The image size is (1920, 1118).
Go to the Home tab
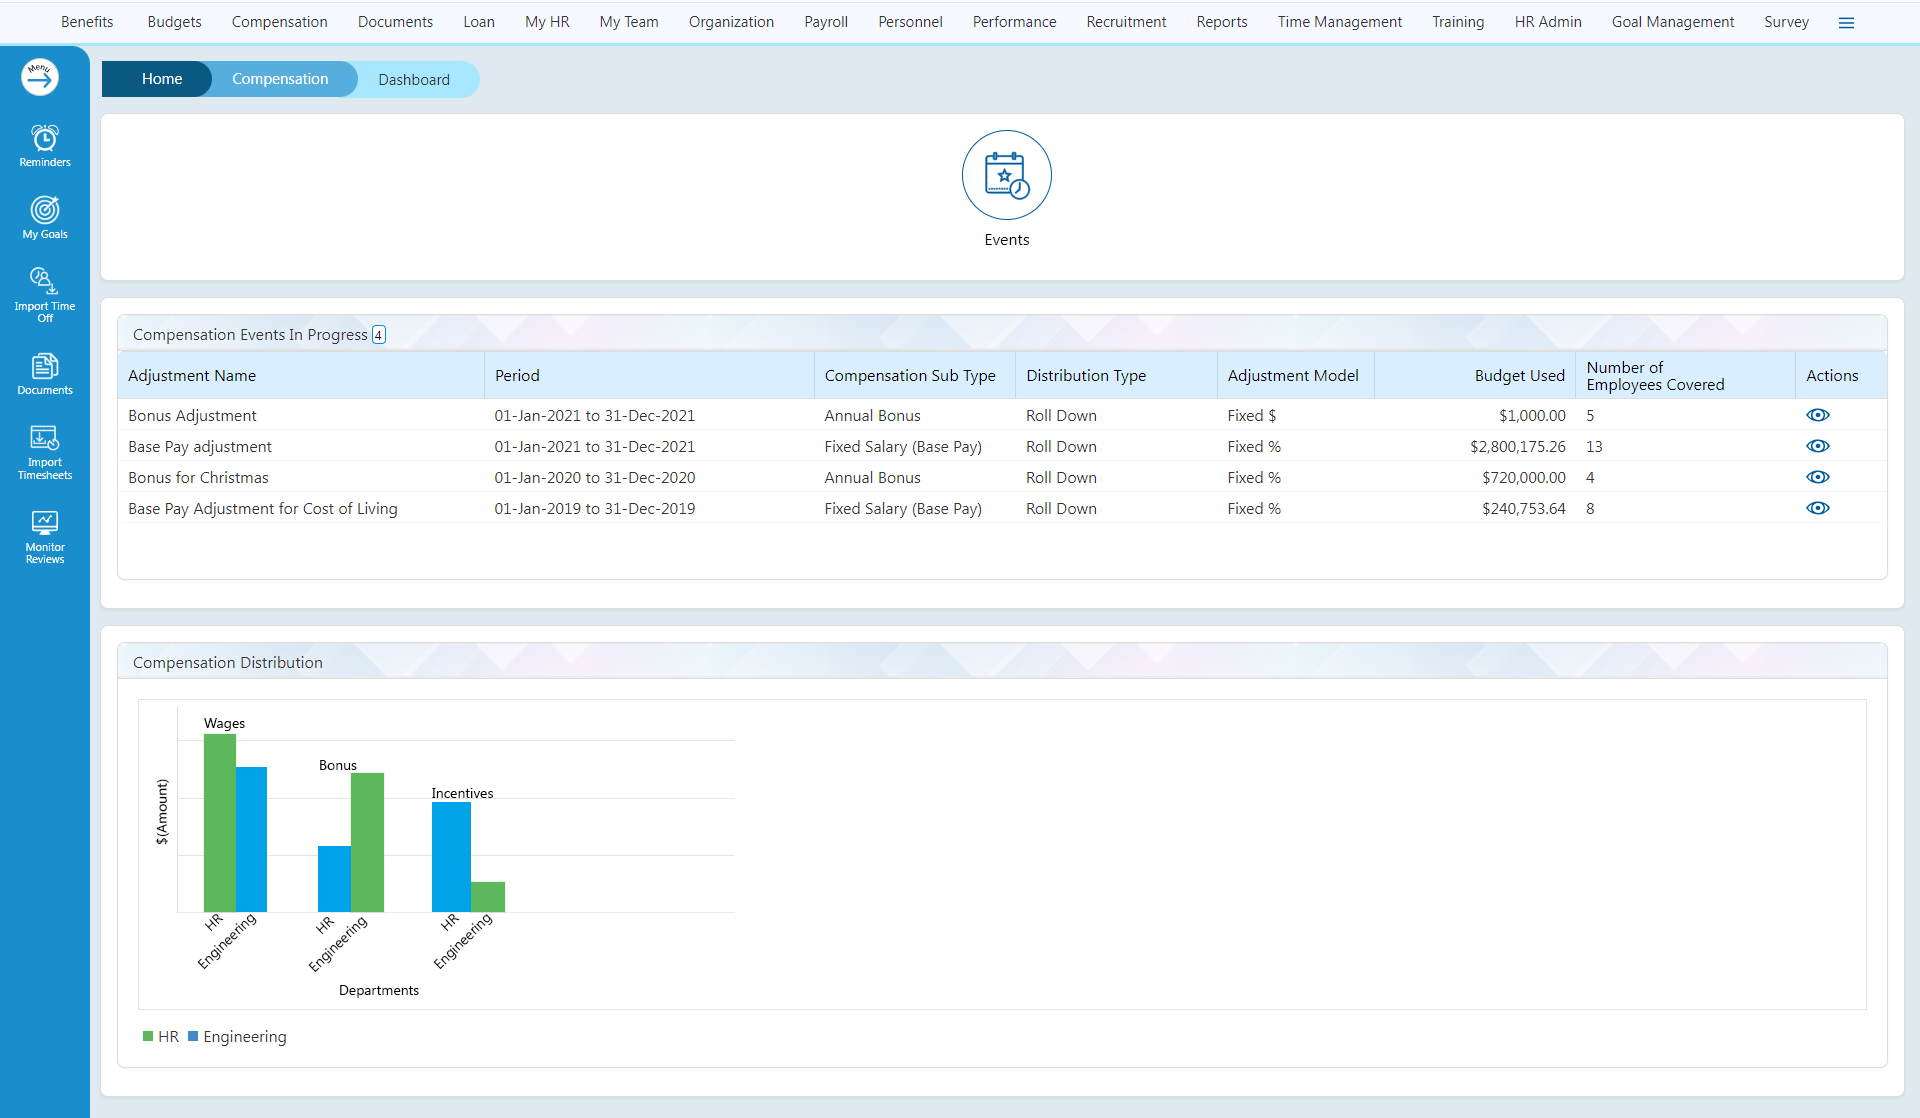pos(161,78)
